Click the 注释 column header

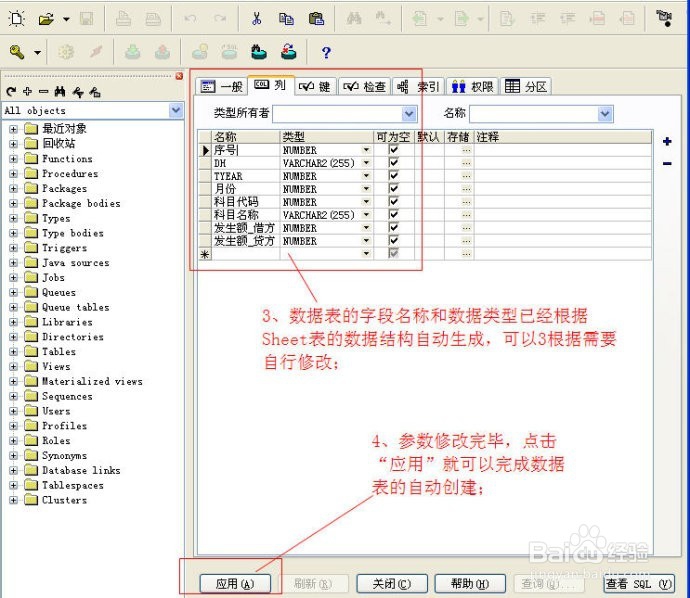[562, 137]
